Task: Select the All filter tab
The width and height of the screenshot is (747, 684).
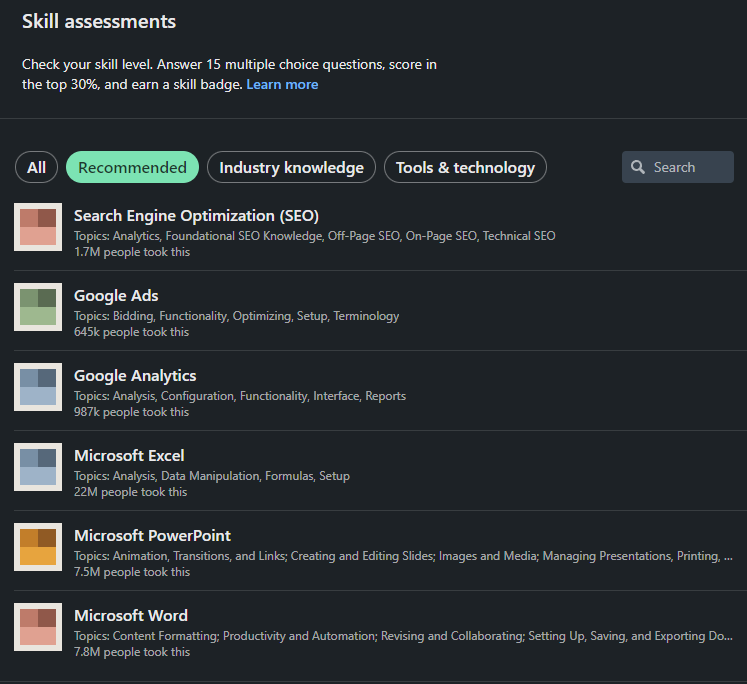Action: [36, 167]
